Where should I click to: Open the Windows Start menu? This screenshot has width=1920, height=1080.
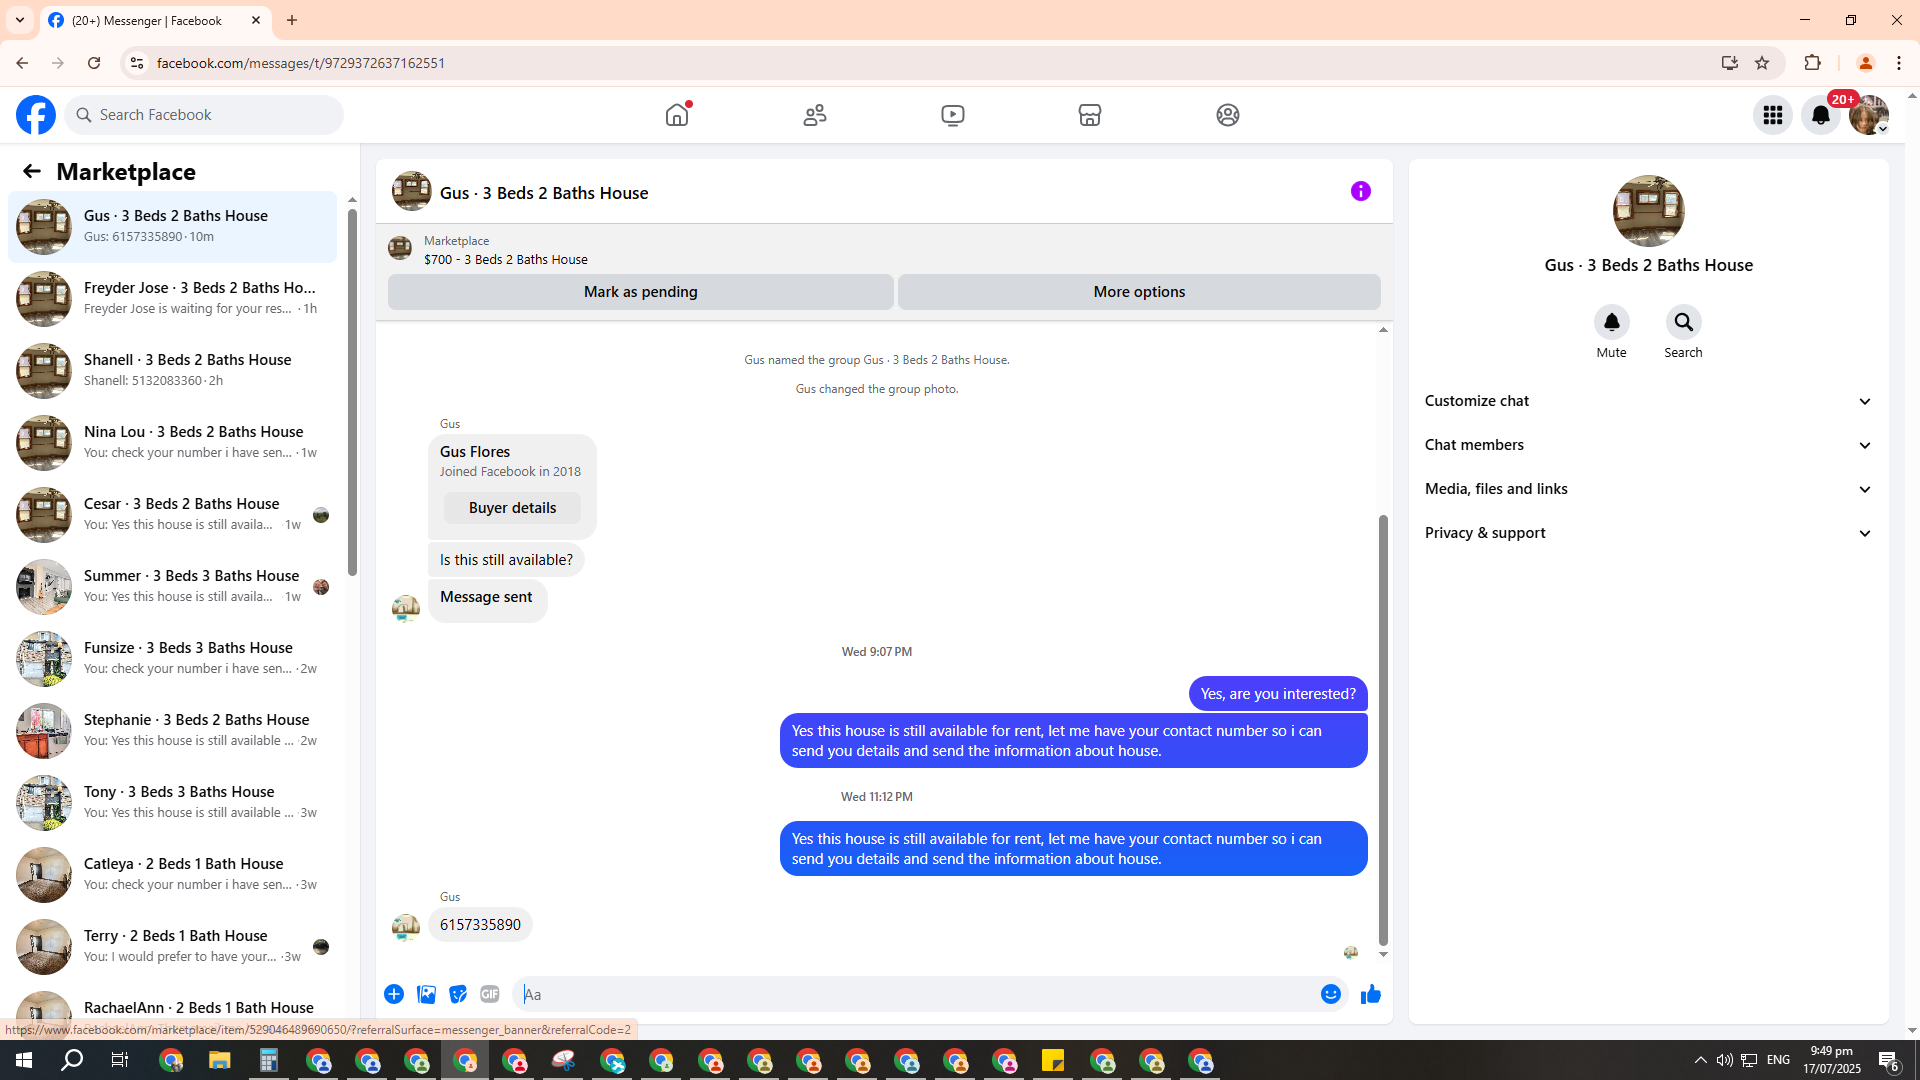click(24, 1060)
